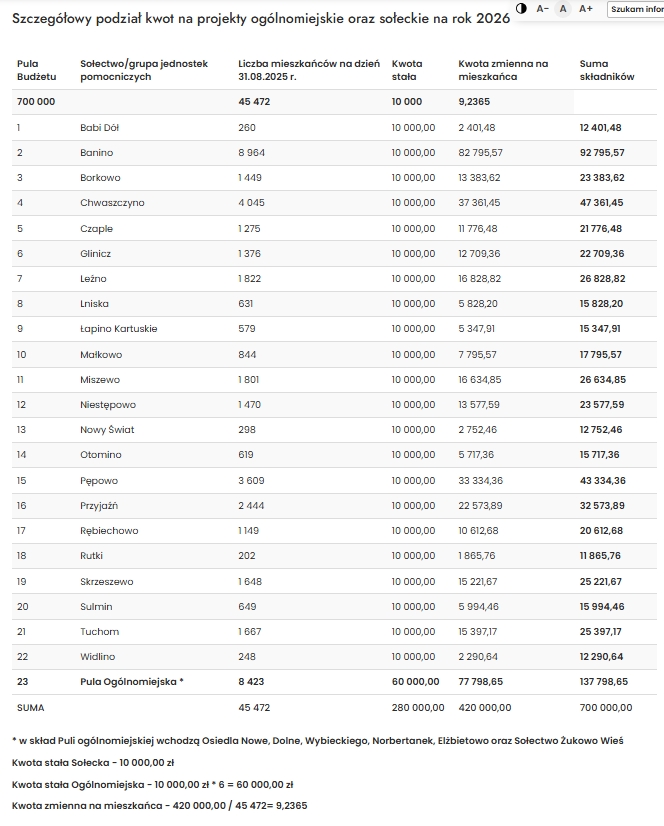Increase font size with A+ button
This screenshot has width=664, height=826.
click(x=585, y=8)
